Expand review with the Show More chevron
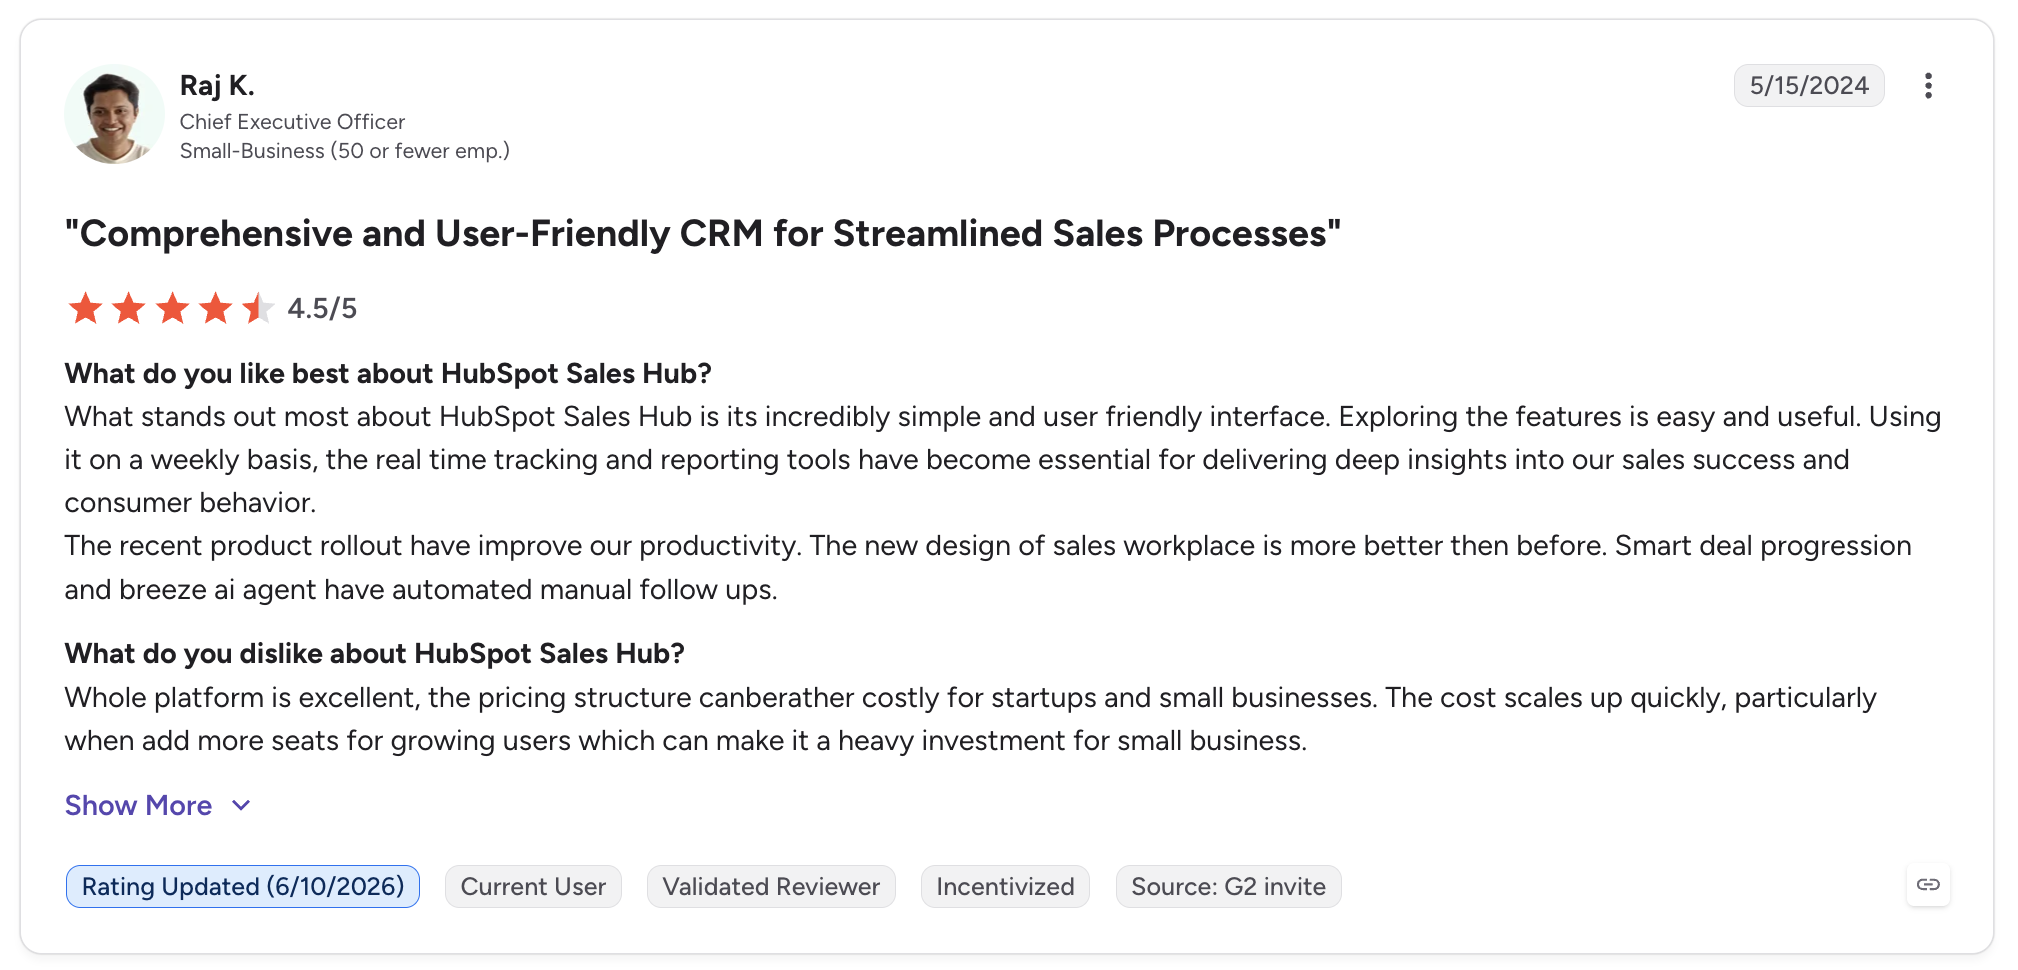The width and height of the screenshot is (2018, 970). click(x=241, y=805)
